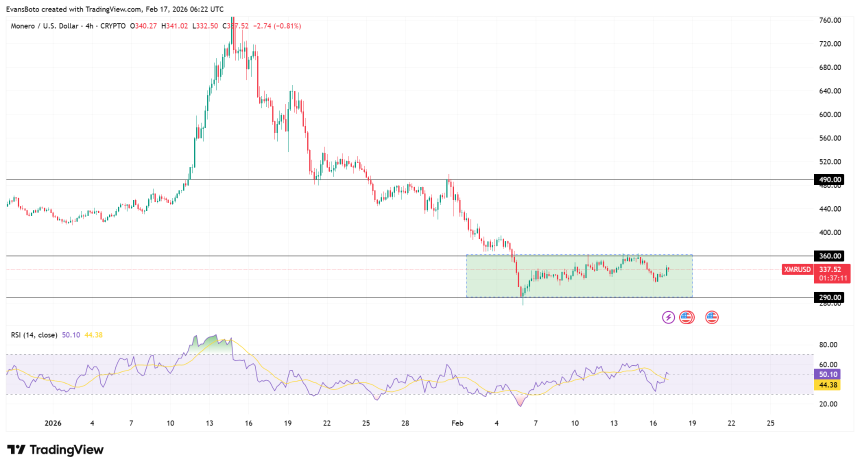860x468 pixels.
Task: Click the stacked US flag event icon
Action: pos(686,317)
